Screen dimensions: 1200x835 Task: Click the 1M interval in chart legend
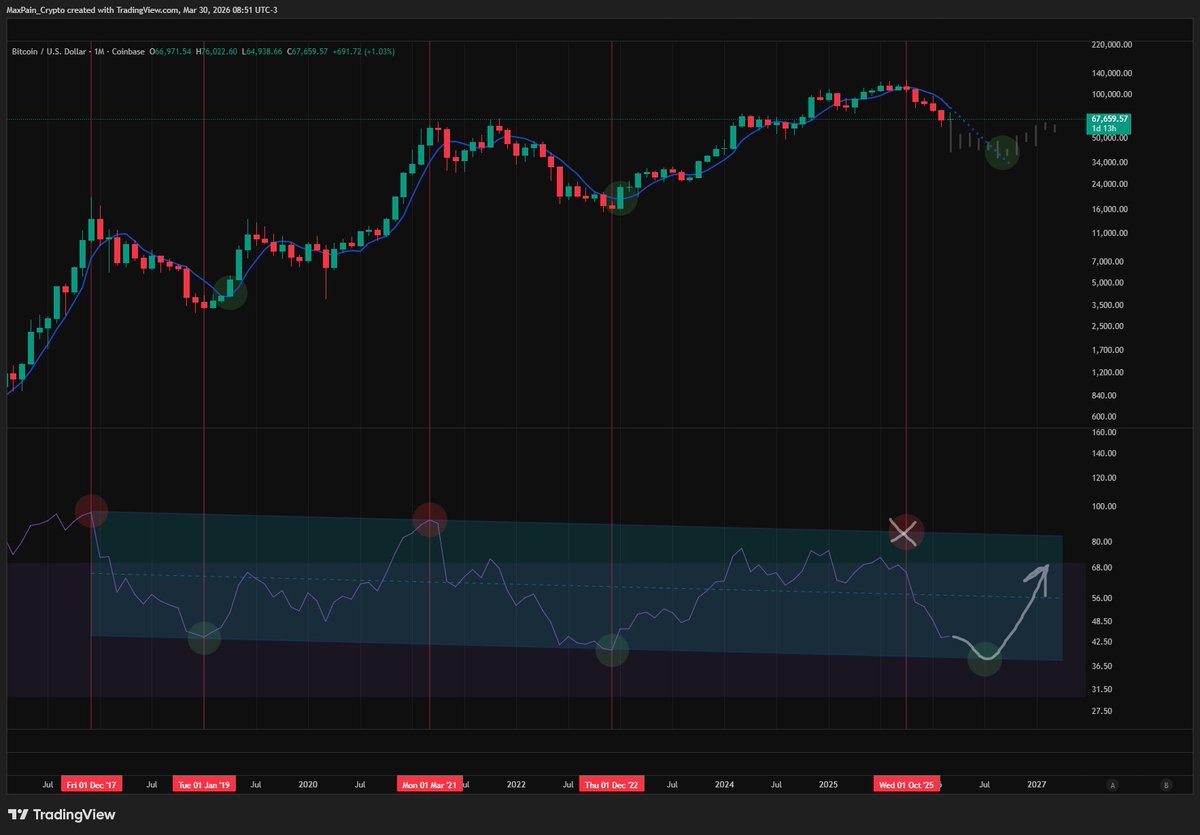98,50
